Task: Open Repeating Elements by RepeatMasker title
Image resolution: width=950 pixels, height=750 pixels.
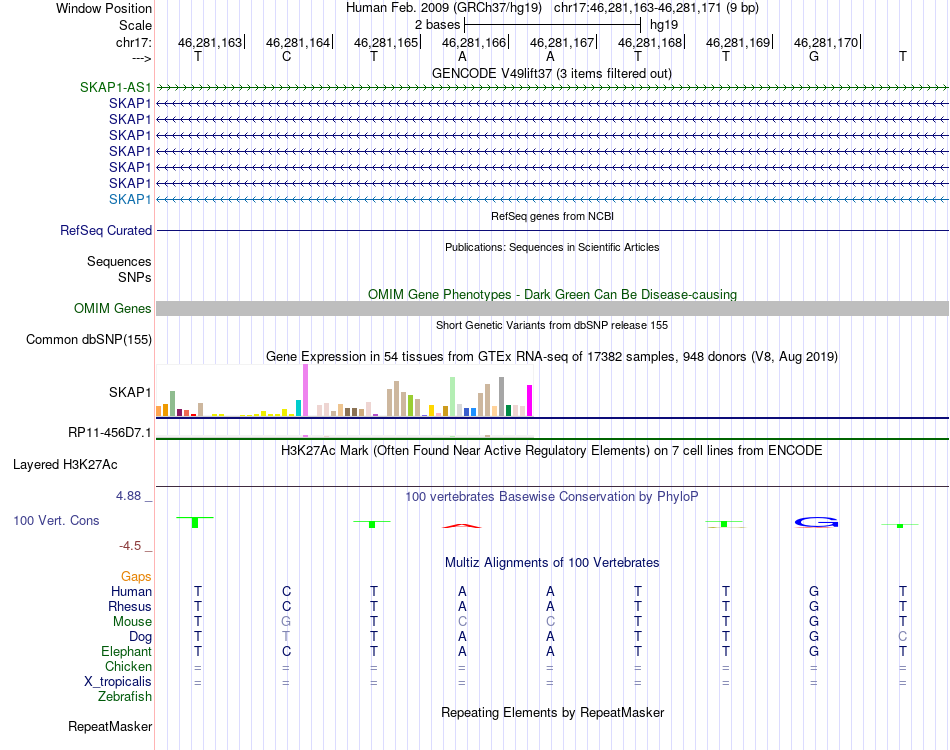Action: [552, 712]
